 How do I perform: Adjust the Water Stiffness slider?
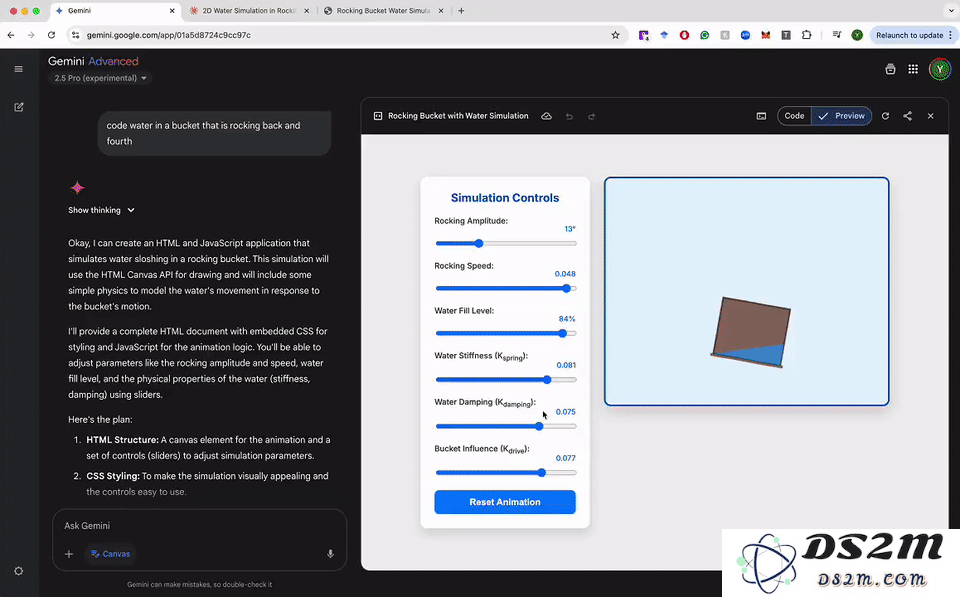point(506,380)
